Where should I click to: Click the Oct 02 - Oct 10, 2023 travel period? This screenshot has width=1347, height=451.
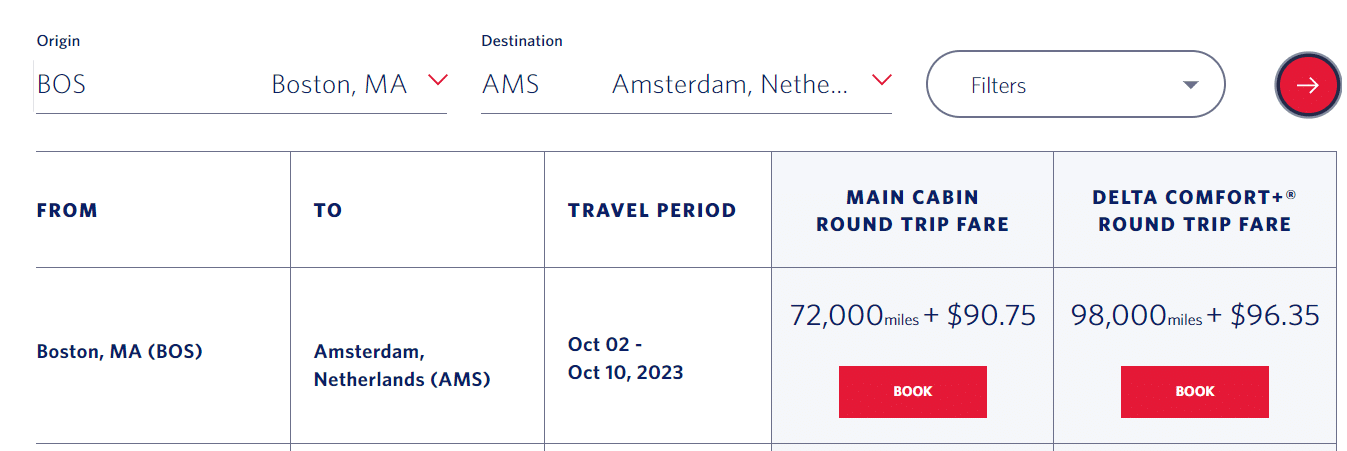[626, 358]
